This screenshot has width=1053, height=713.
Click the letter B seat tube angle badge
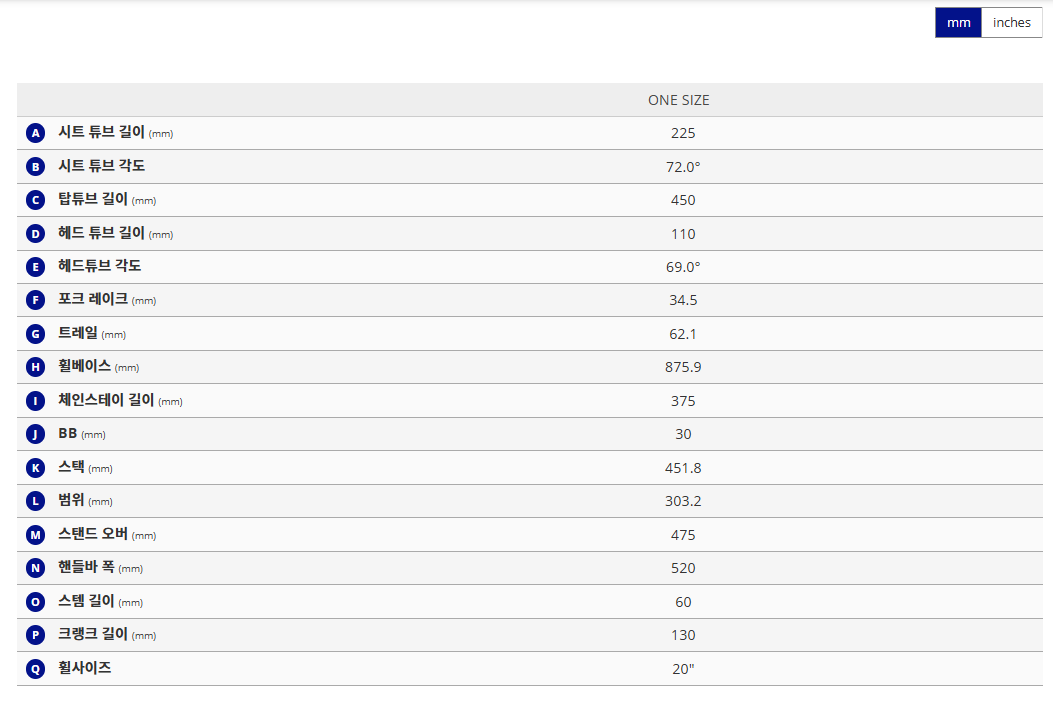[x=36, y=167]
